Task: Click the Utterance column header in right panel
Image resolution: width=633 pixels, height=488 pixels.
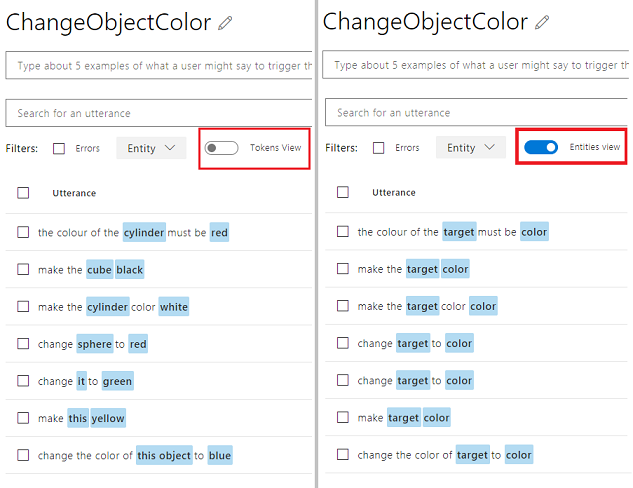Action: pyautogui.click(x=394, y=192)
